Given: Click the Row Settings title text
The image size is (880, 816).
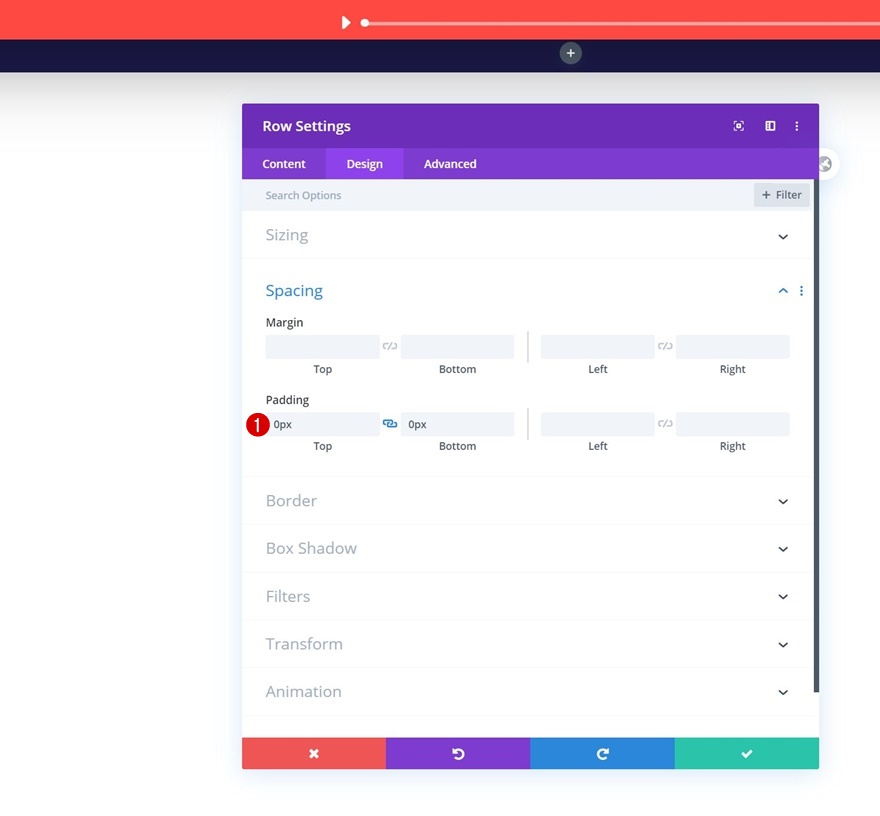Looking at the screenshot, I should pos(306,126).
